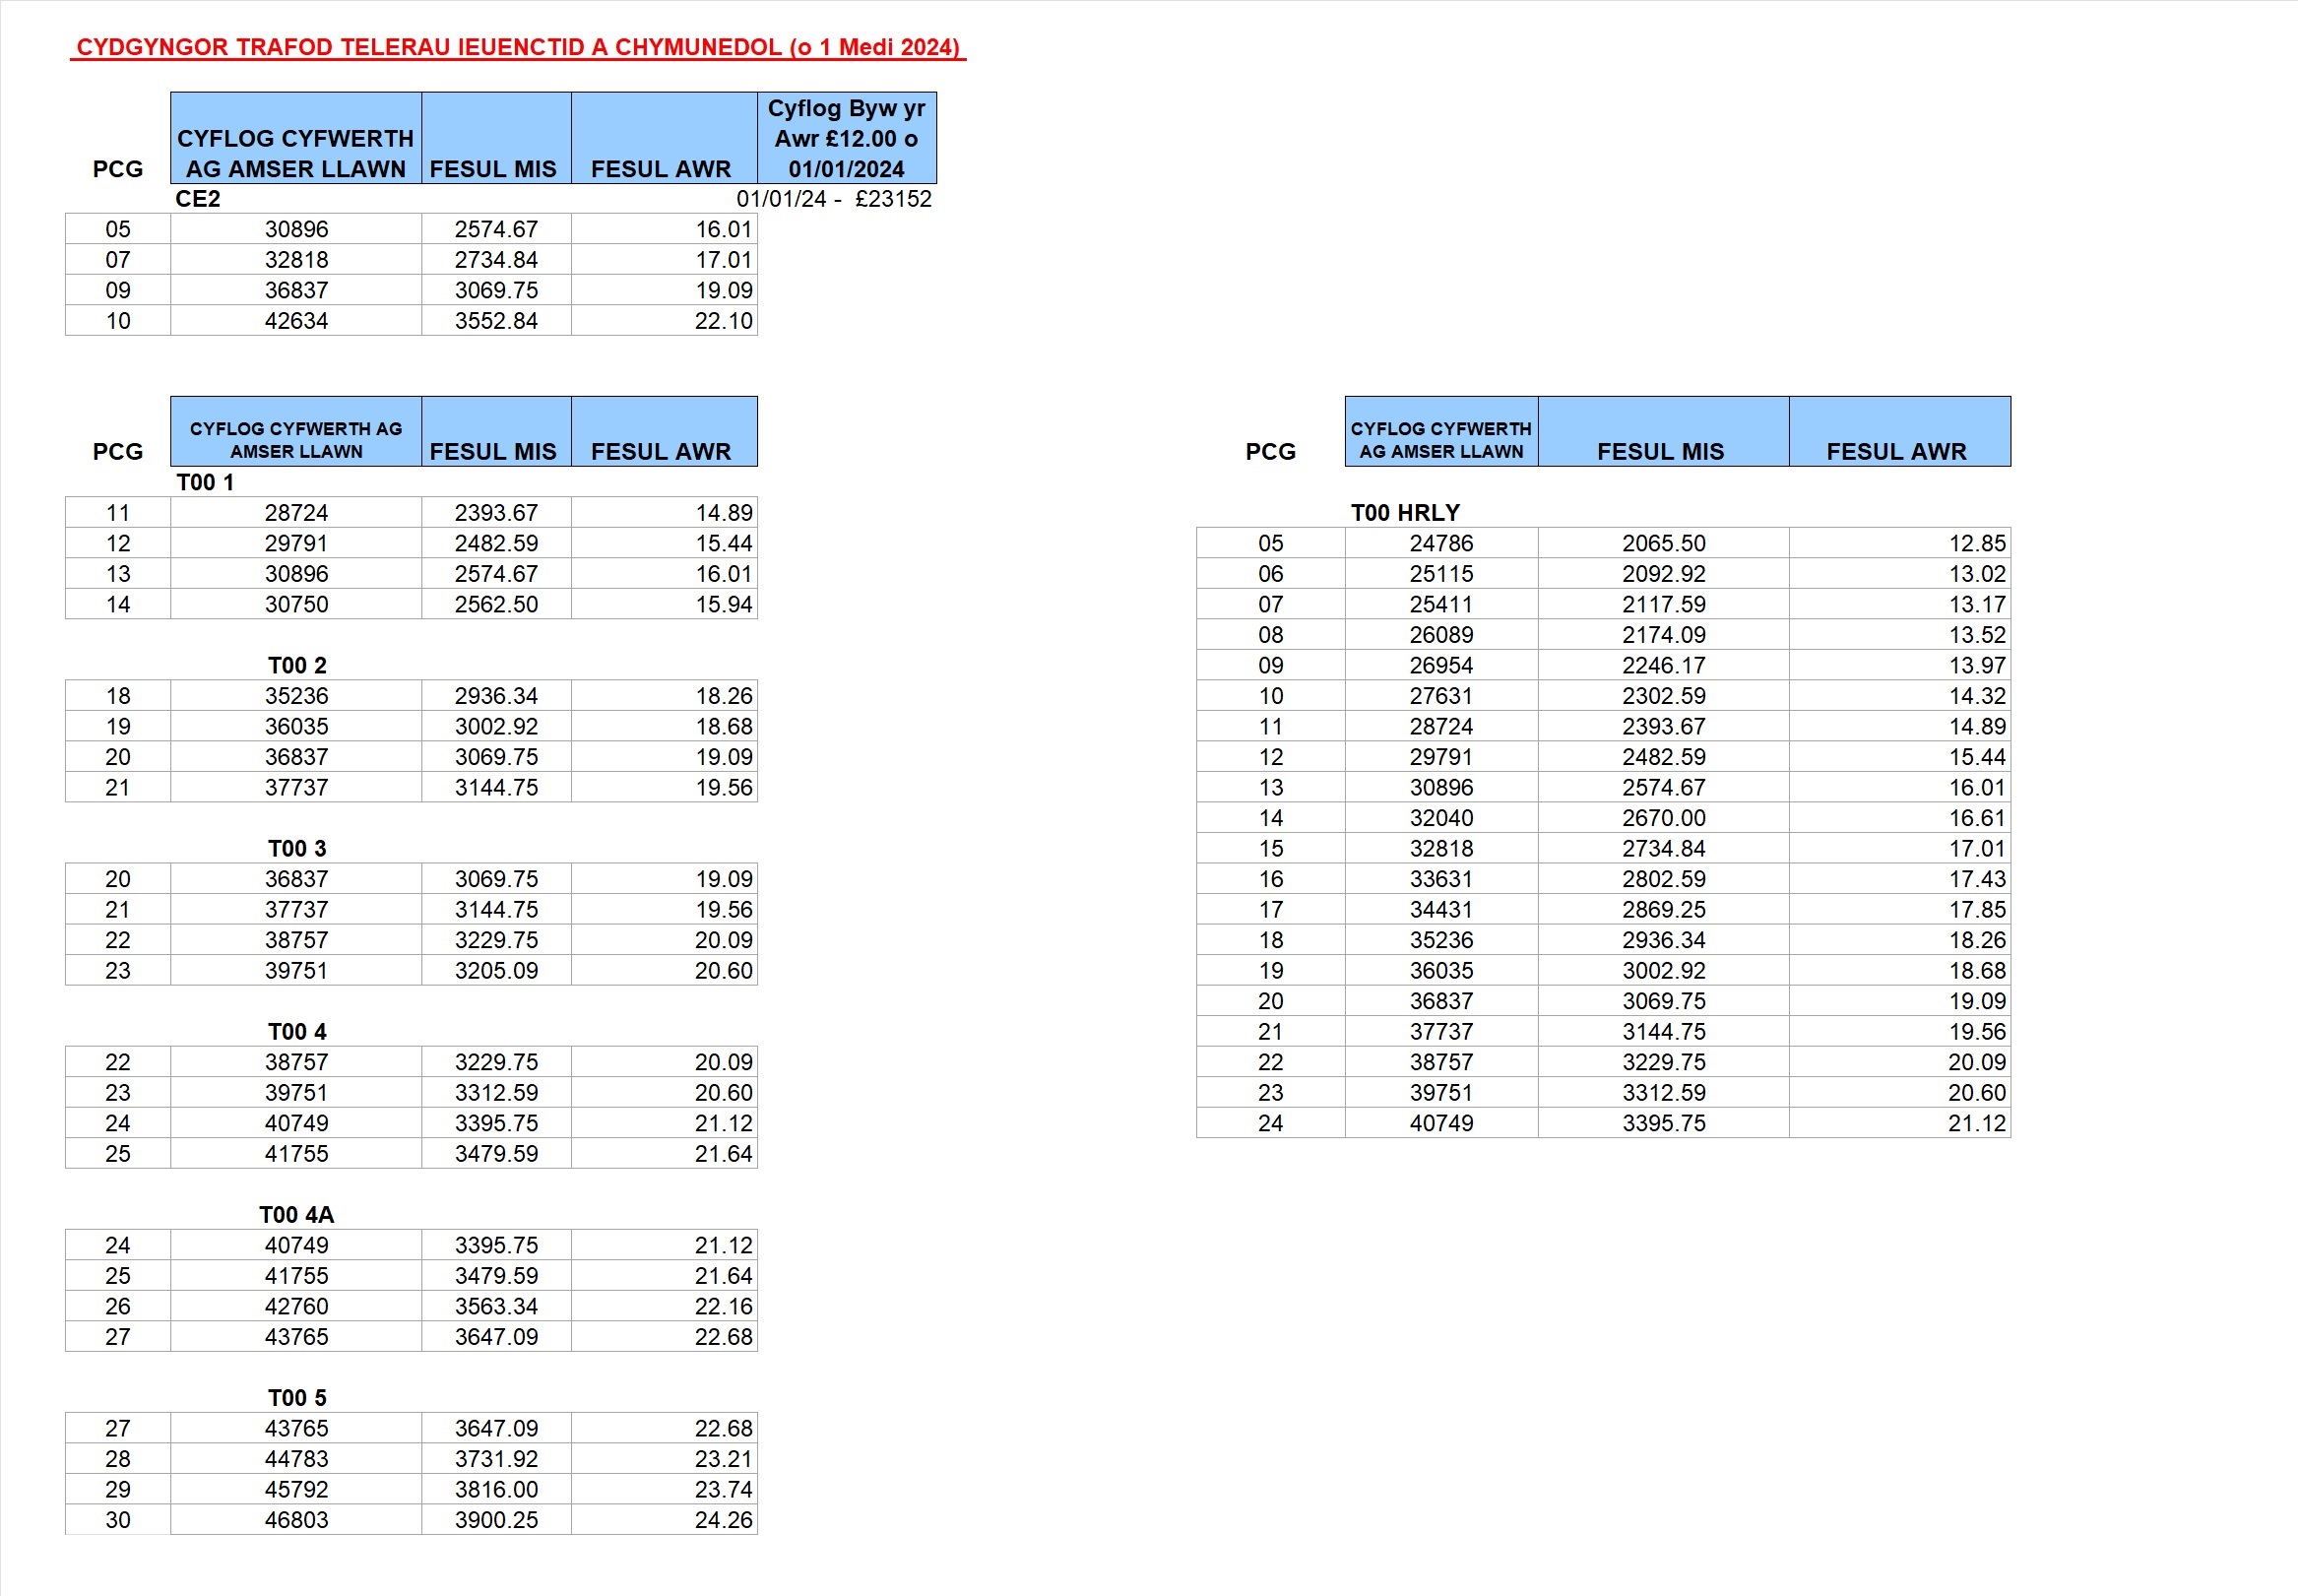
Task: Select the 'Cyflog Byw yr Awr £12.00' header
Action: (846, 138)
